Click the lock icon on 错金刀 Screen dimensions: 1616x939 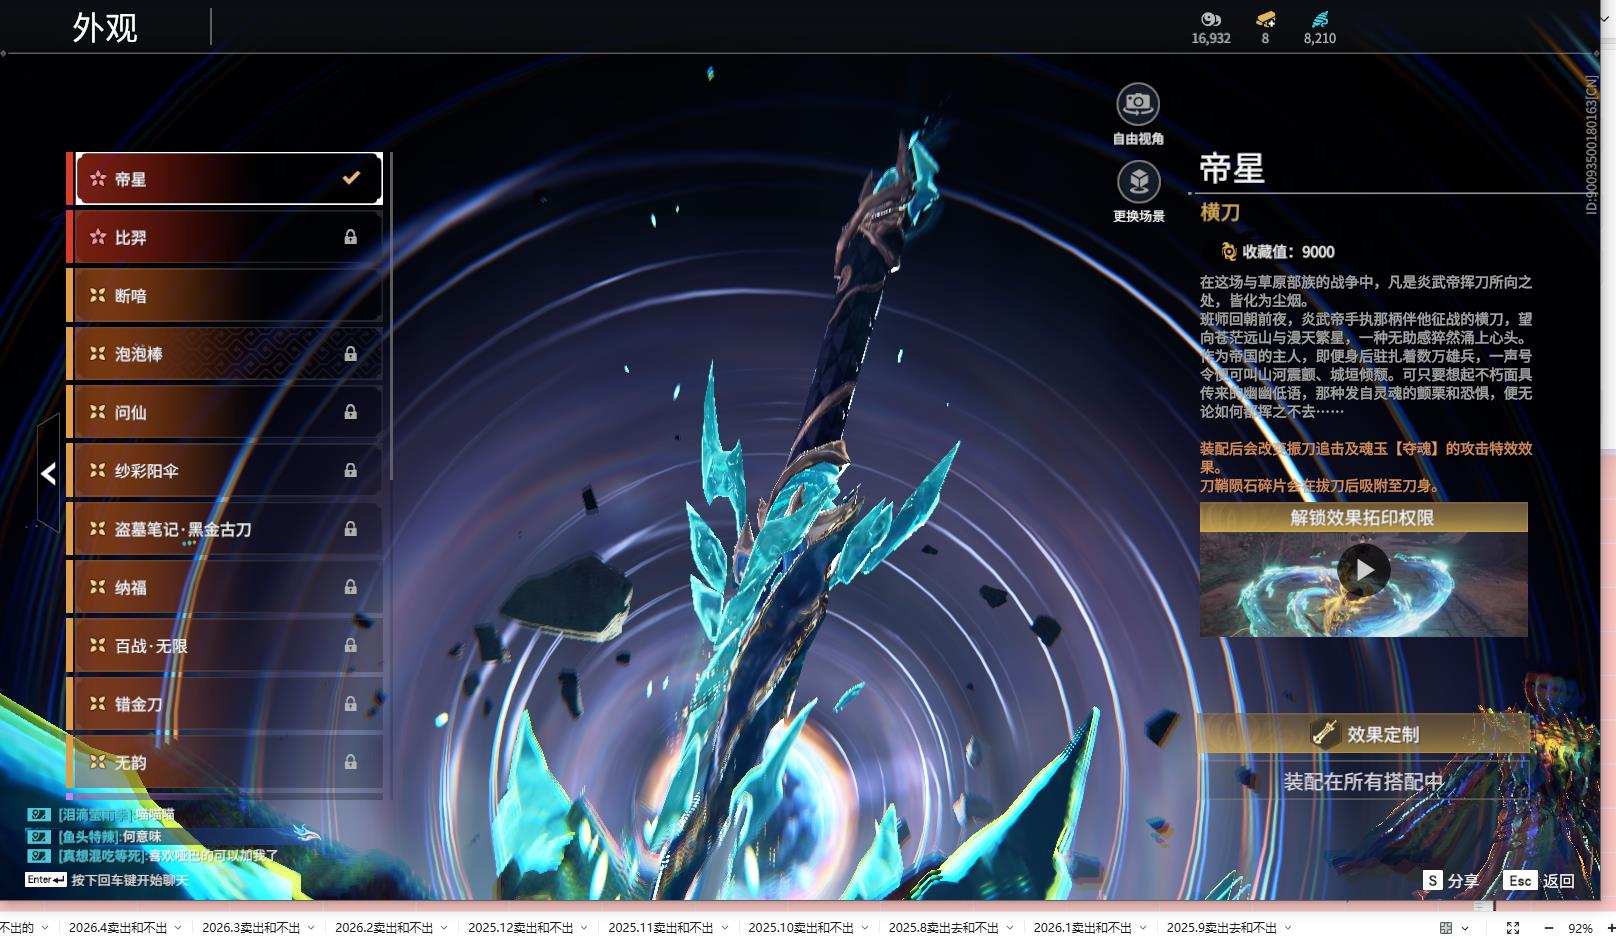click(x=351, y=704)
